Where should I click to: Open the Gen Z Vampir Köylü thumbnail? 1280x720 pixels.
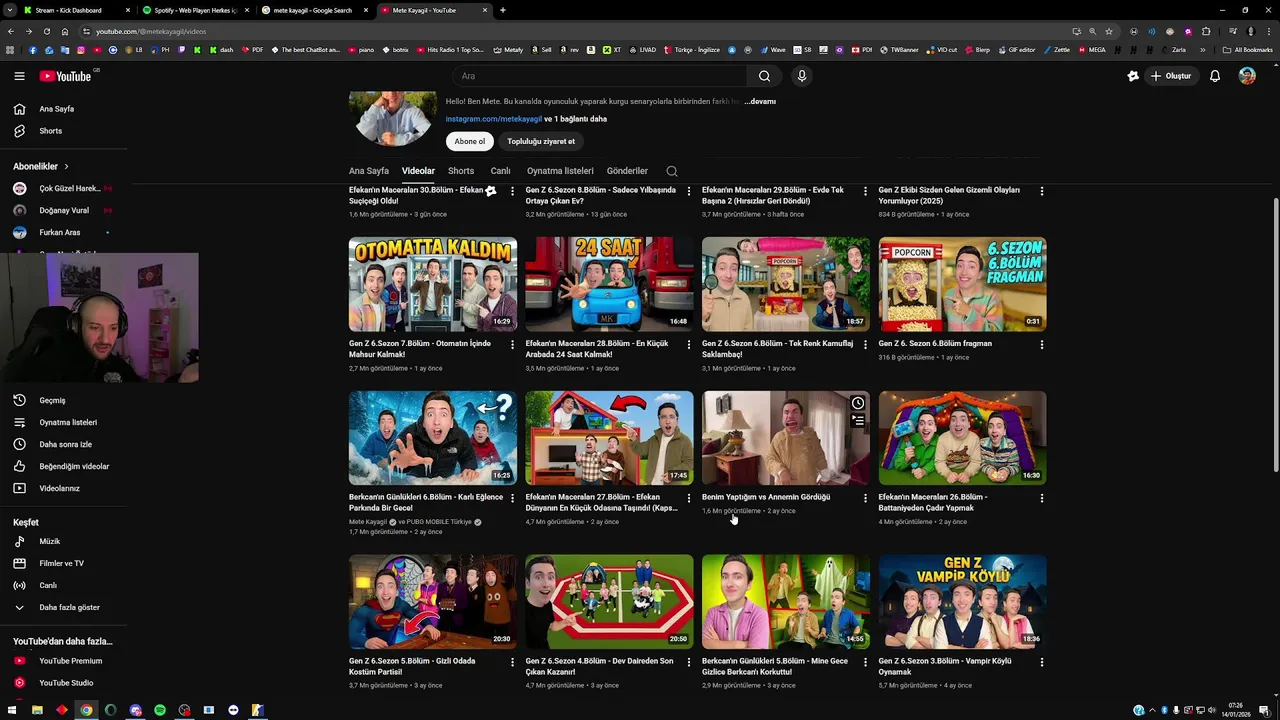pos(962,601)
